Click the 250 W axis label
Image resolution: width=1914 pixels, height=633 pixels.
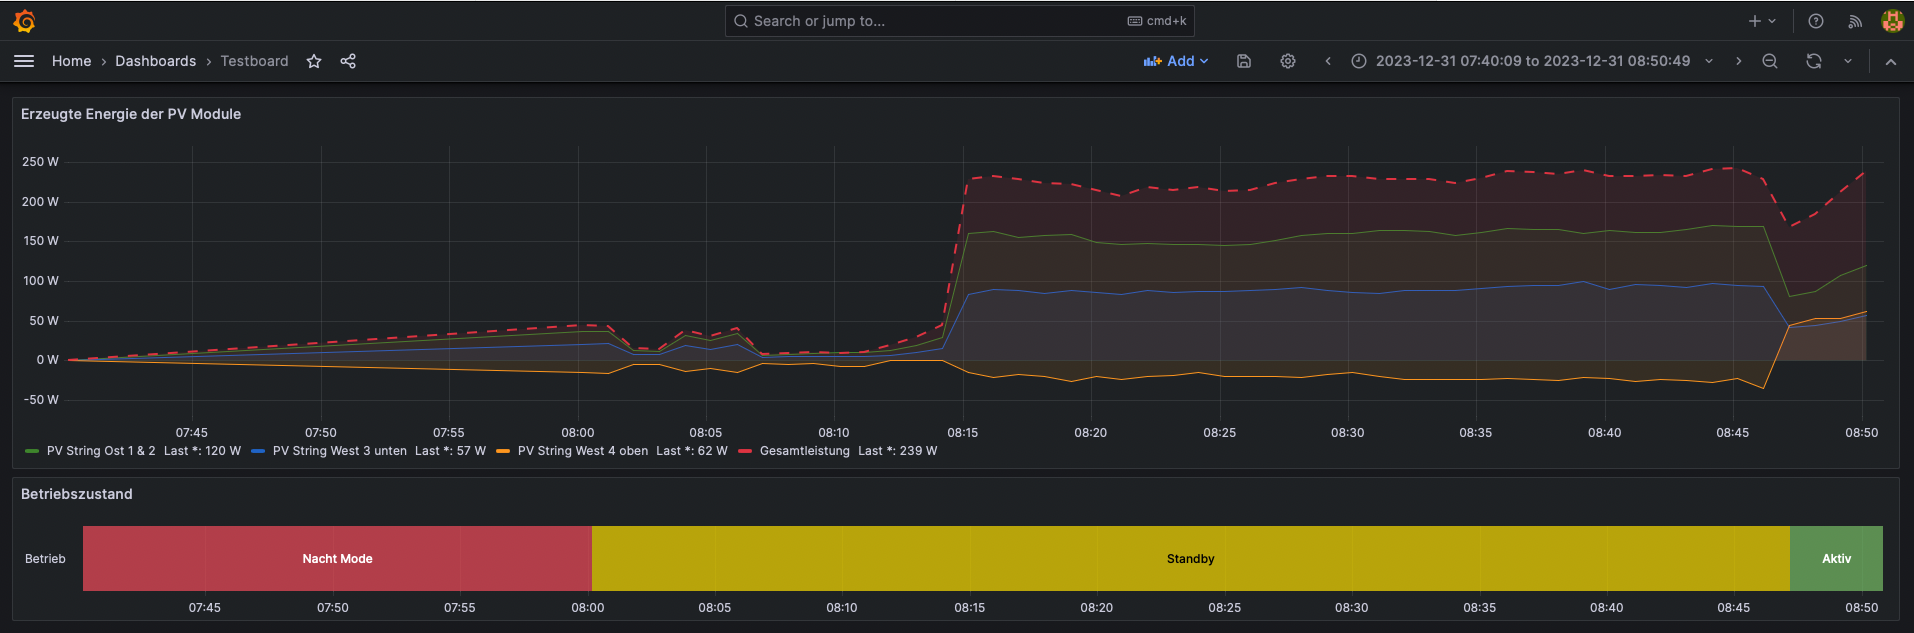[40, 162]
